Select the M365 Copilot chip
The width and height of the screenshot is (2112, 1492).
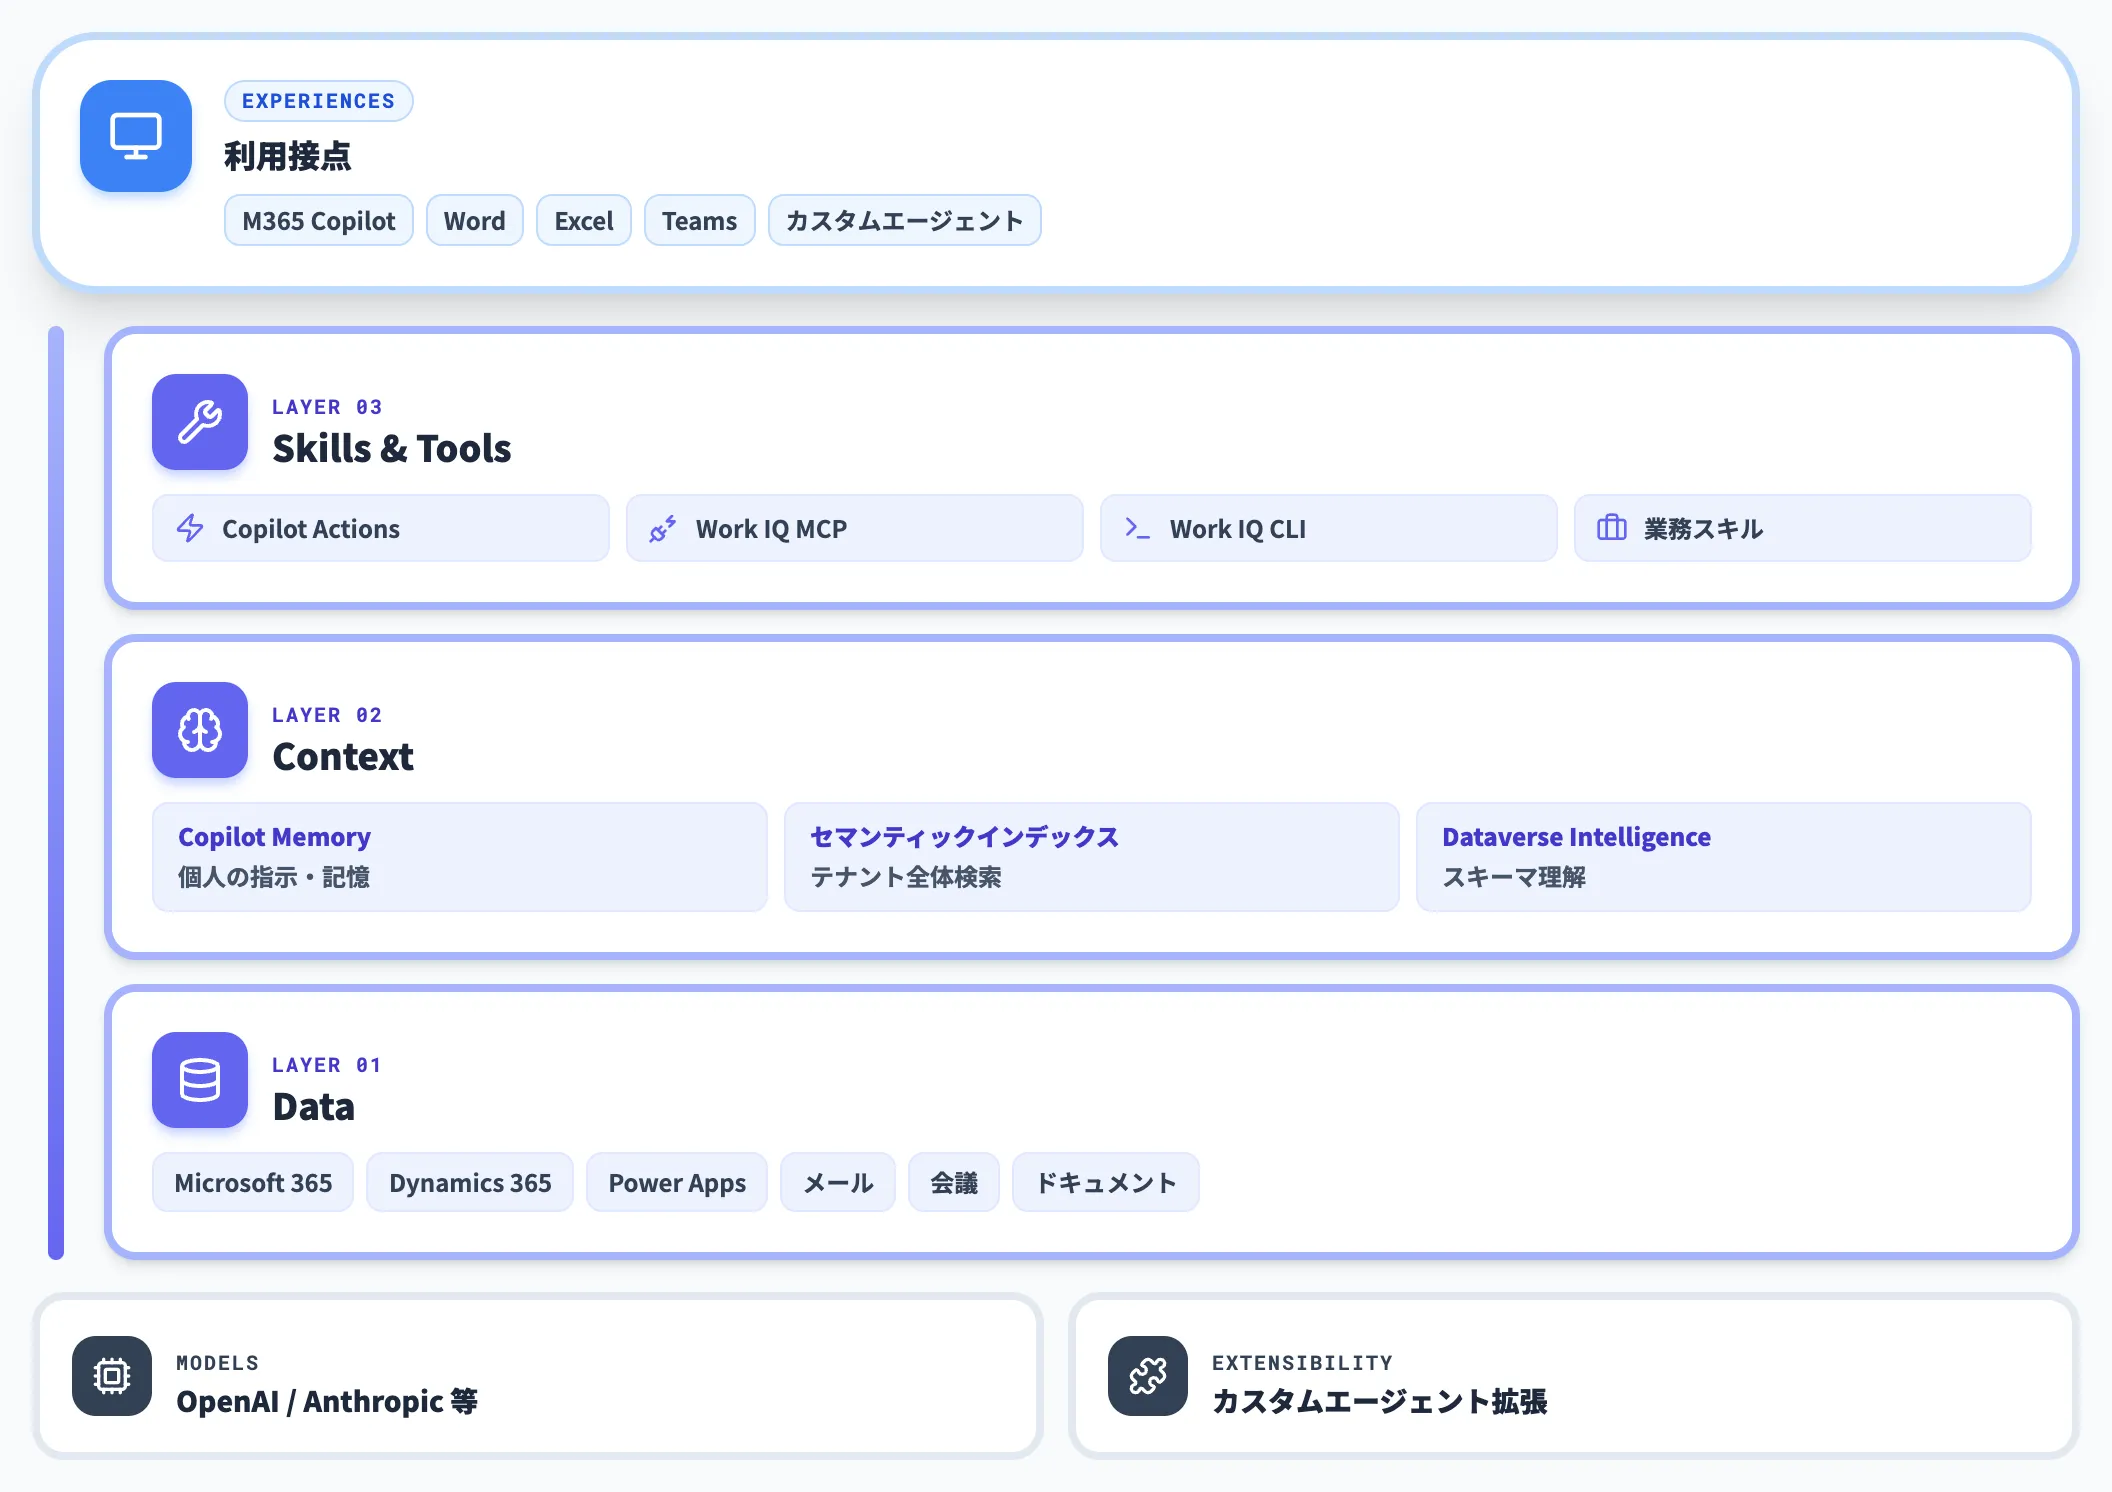point(319,220)
